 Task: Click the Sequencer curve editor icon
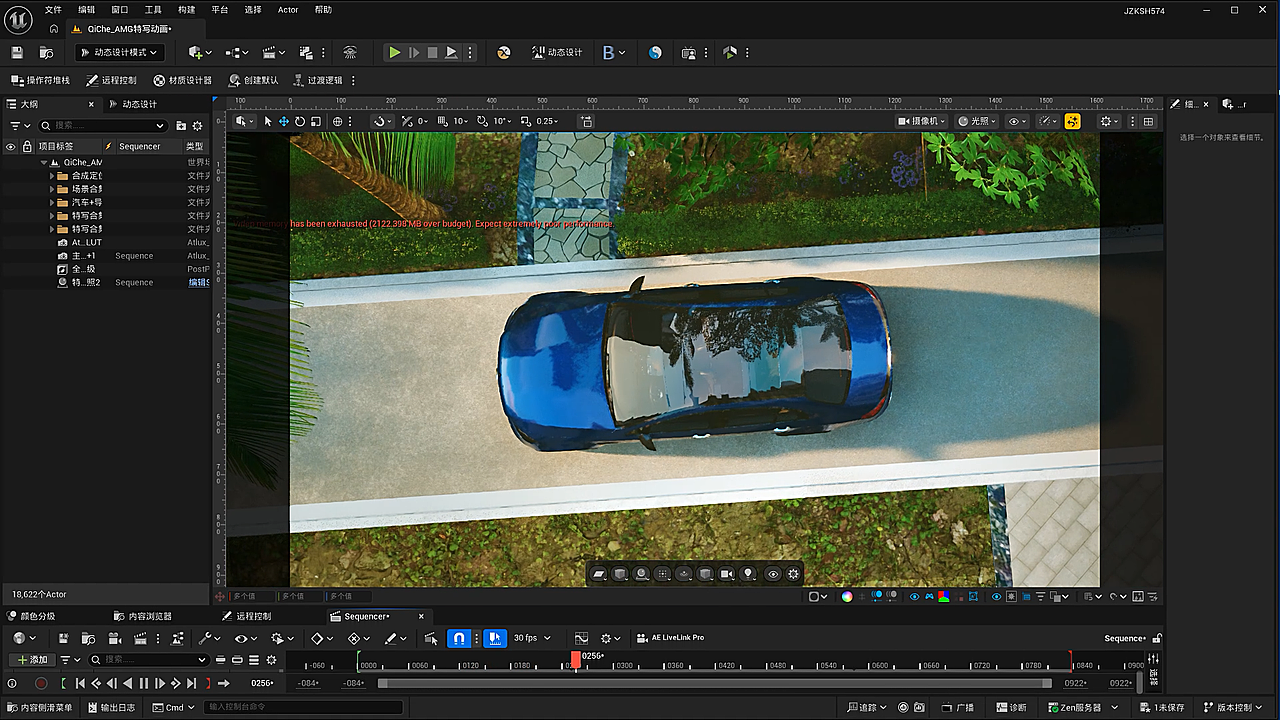[x=581, y=638]
